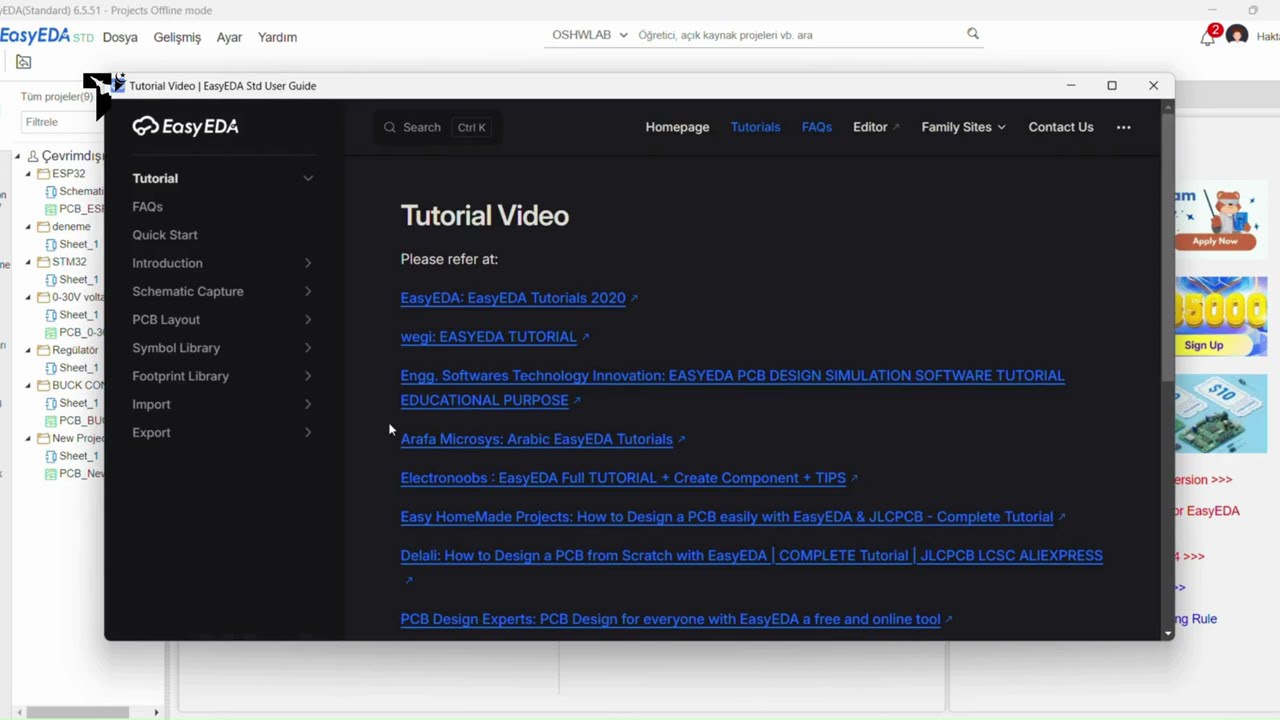
Task: Expand the Symbol Library section chevron
Action: (x=308, y=348)
